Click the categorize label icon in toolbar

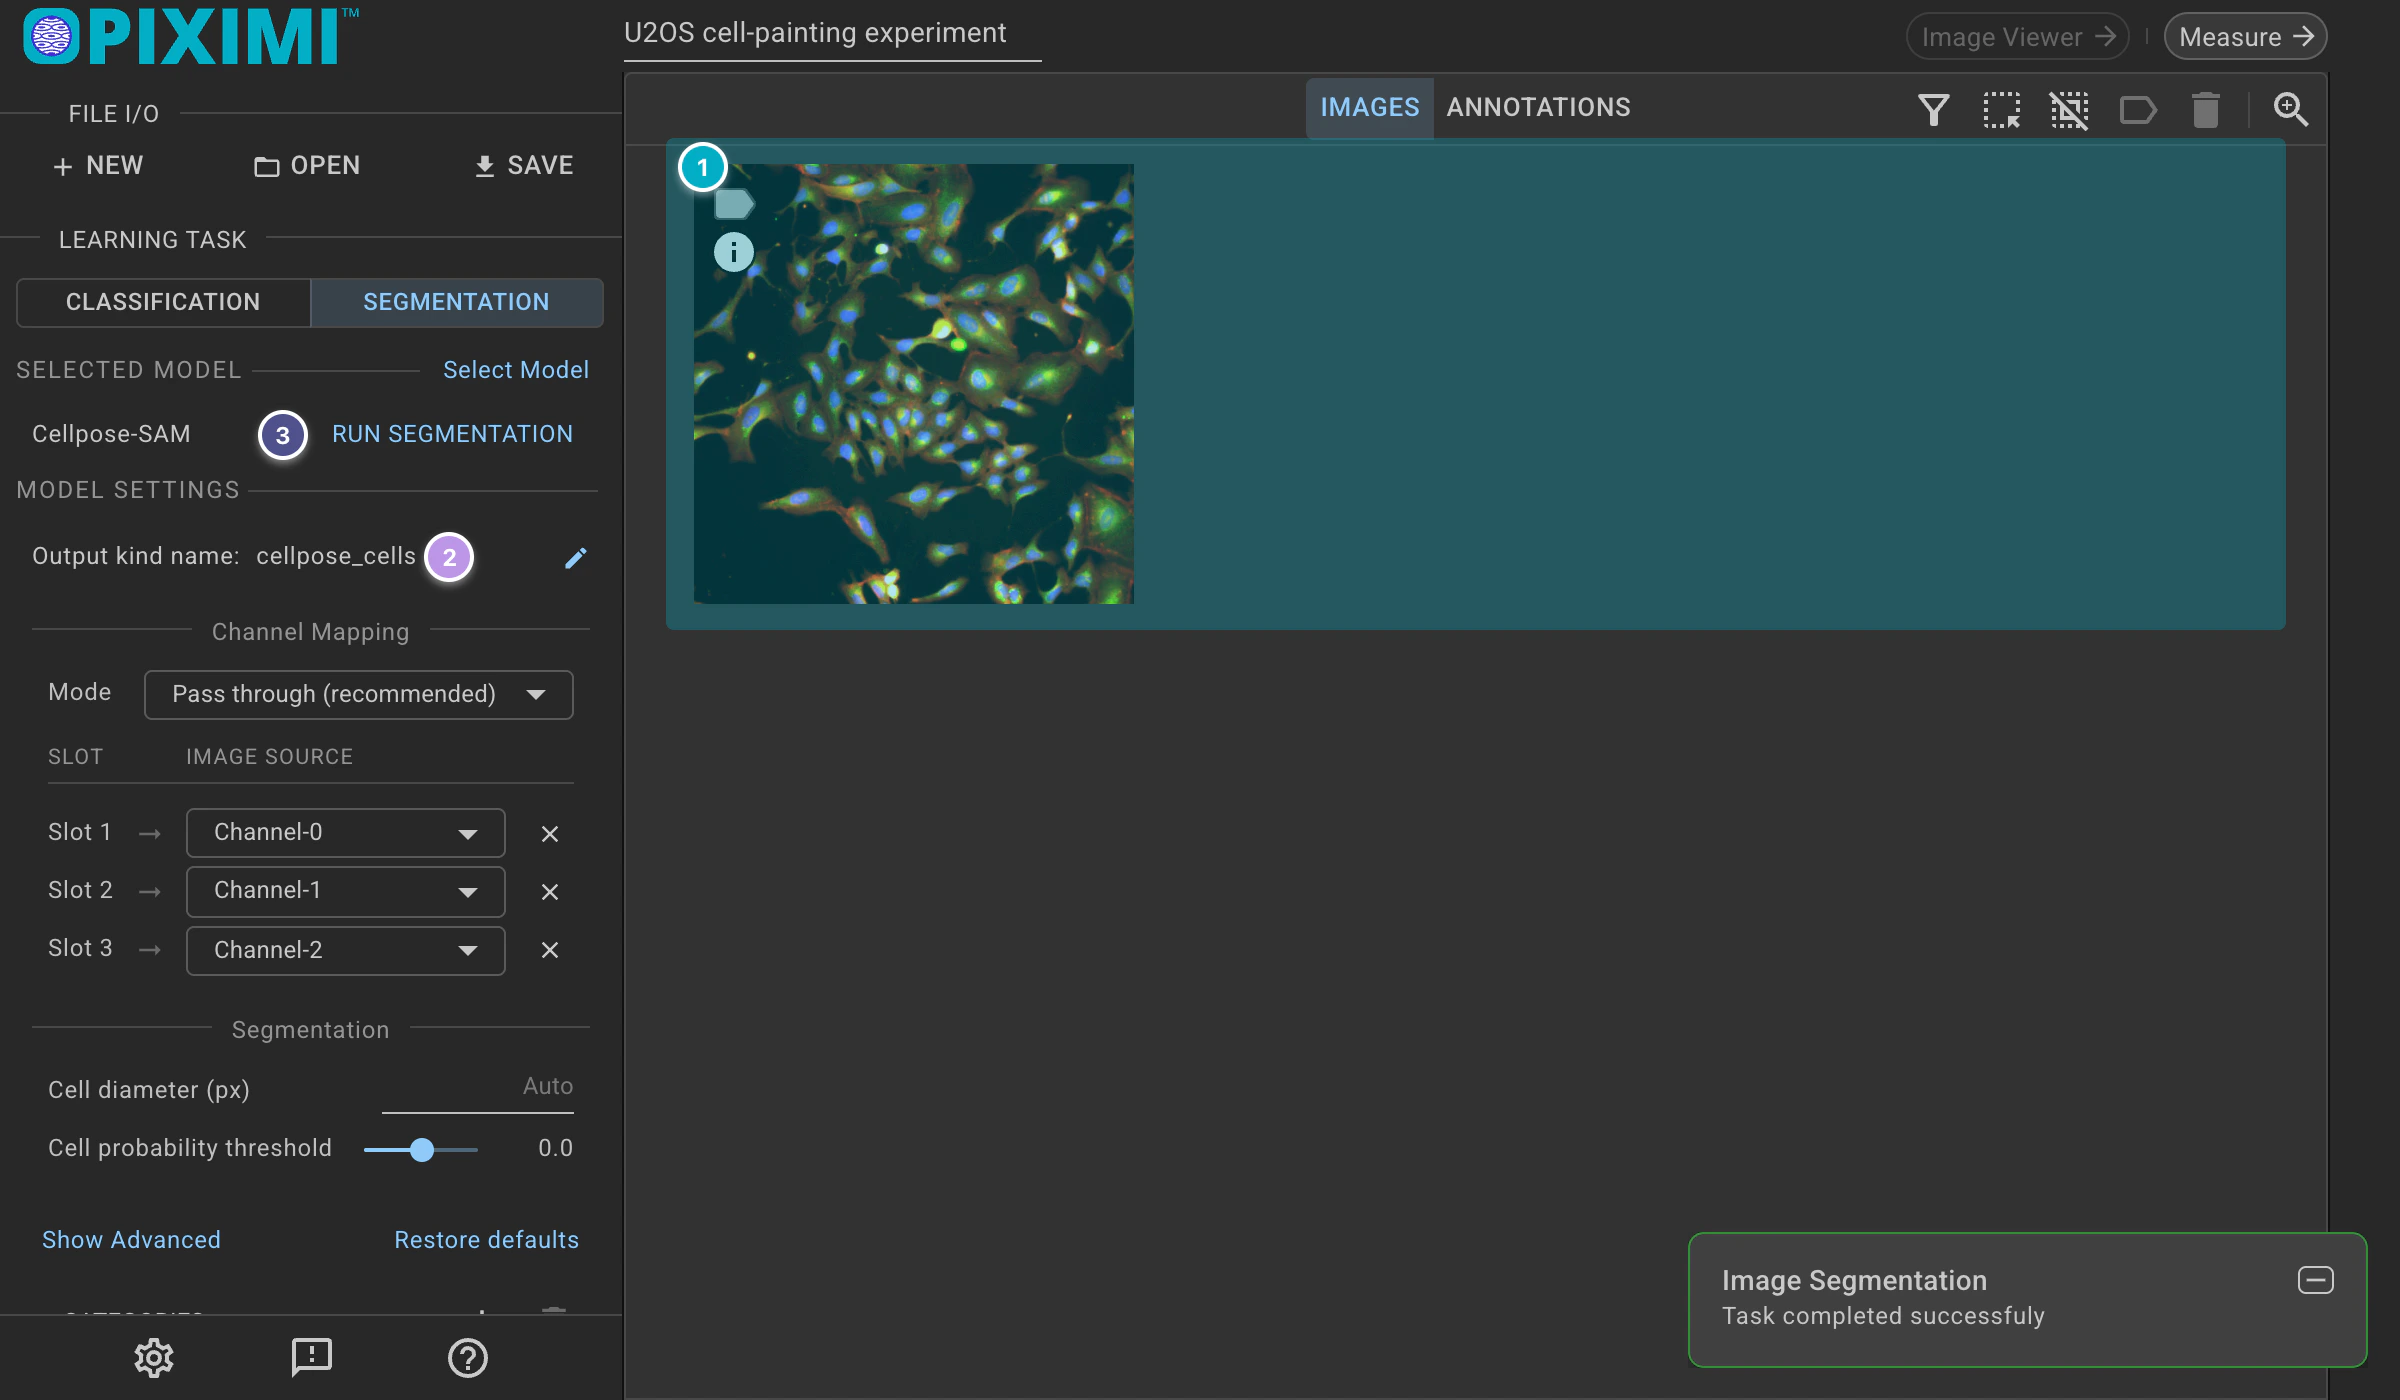(2138, 110)
